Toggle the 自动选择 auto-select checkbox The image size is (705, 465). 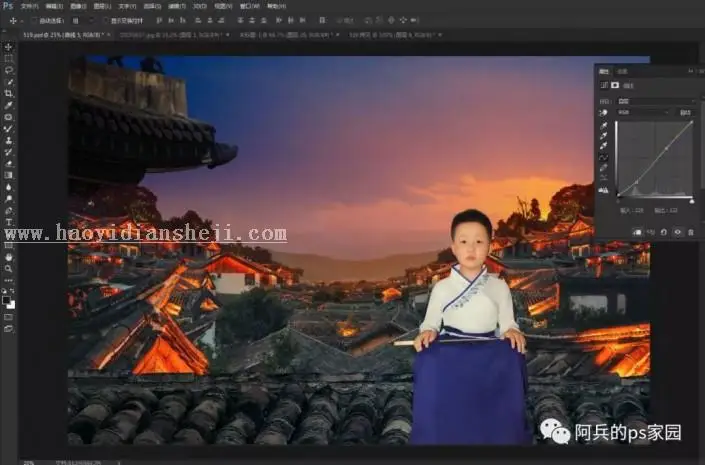click(x=34, y=21)
